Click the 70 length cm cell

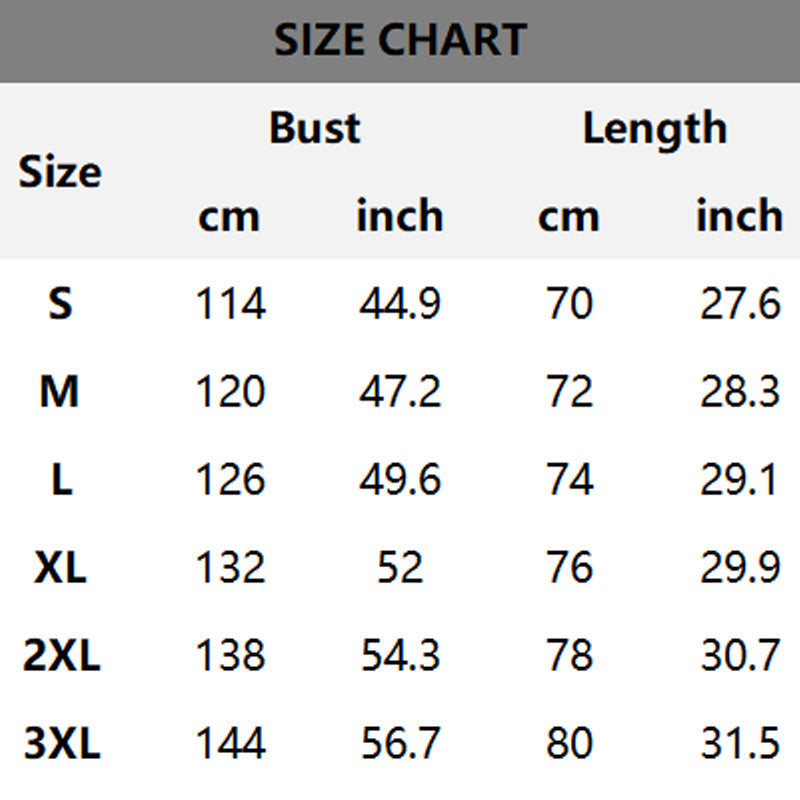pyautogui.click(x=569, y=303)
